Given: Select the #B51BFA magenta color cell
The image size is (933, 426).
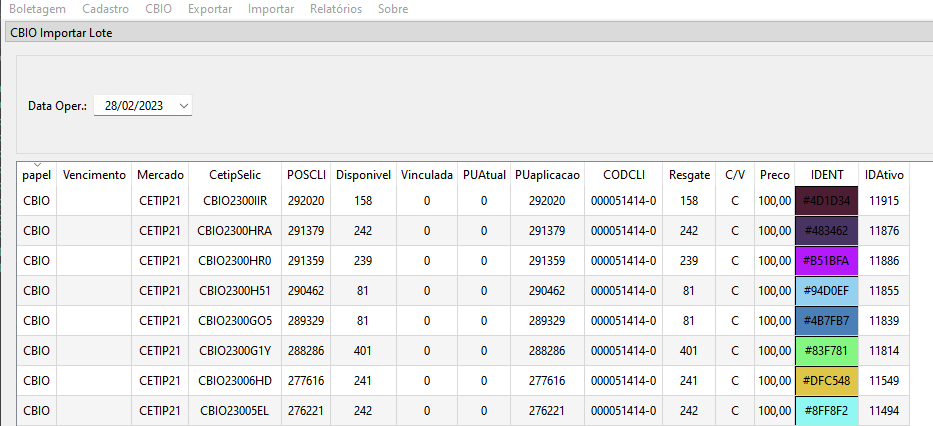Looking at the screenshot, I should point(826,261).
